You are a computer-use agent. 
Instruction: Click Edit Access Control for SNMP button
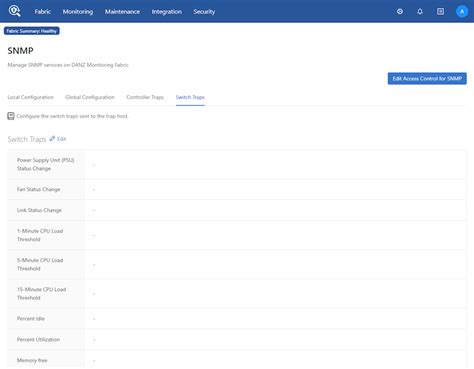427,79
